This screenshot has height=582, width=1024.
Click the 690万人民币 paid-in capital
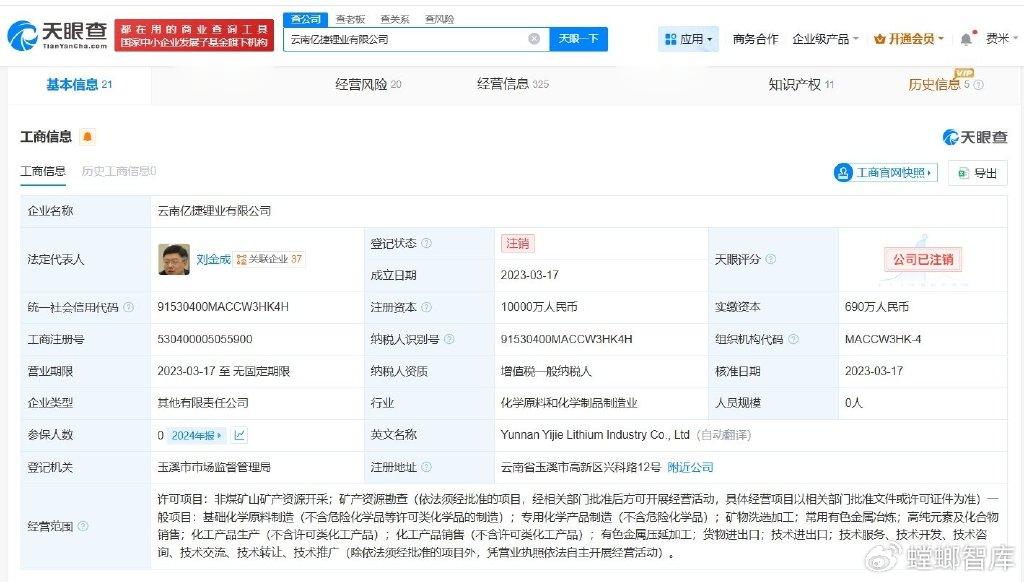pos(876,307)
